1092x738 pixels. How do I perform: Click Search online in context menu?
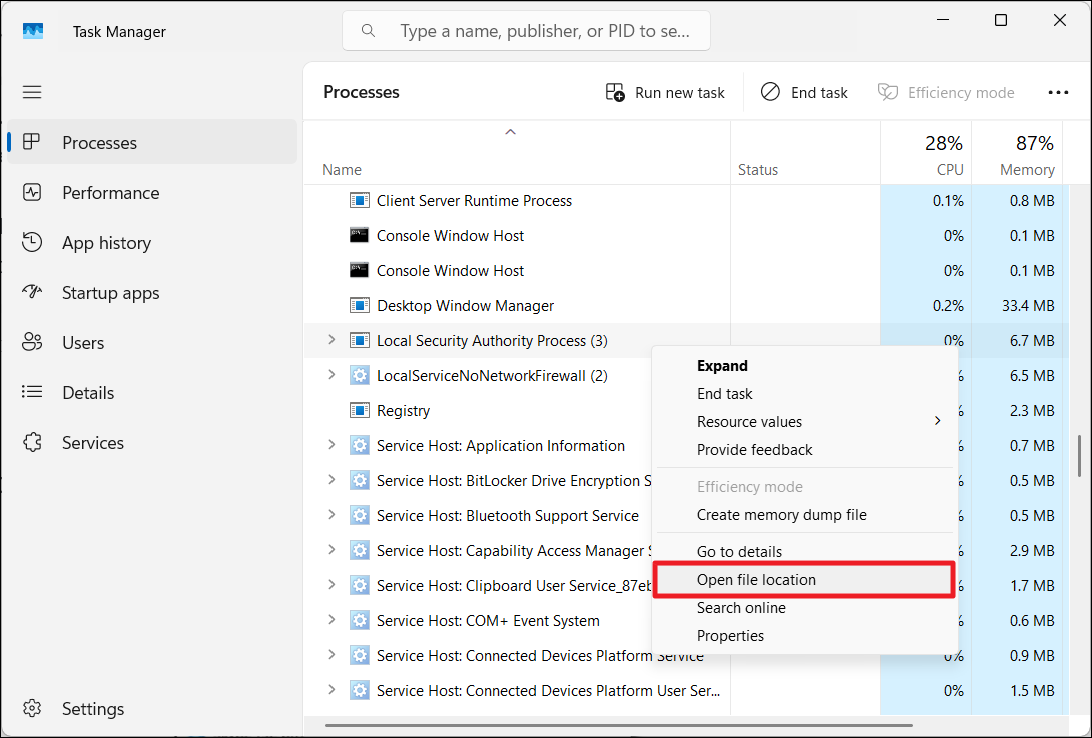(x=741, y=608)
